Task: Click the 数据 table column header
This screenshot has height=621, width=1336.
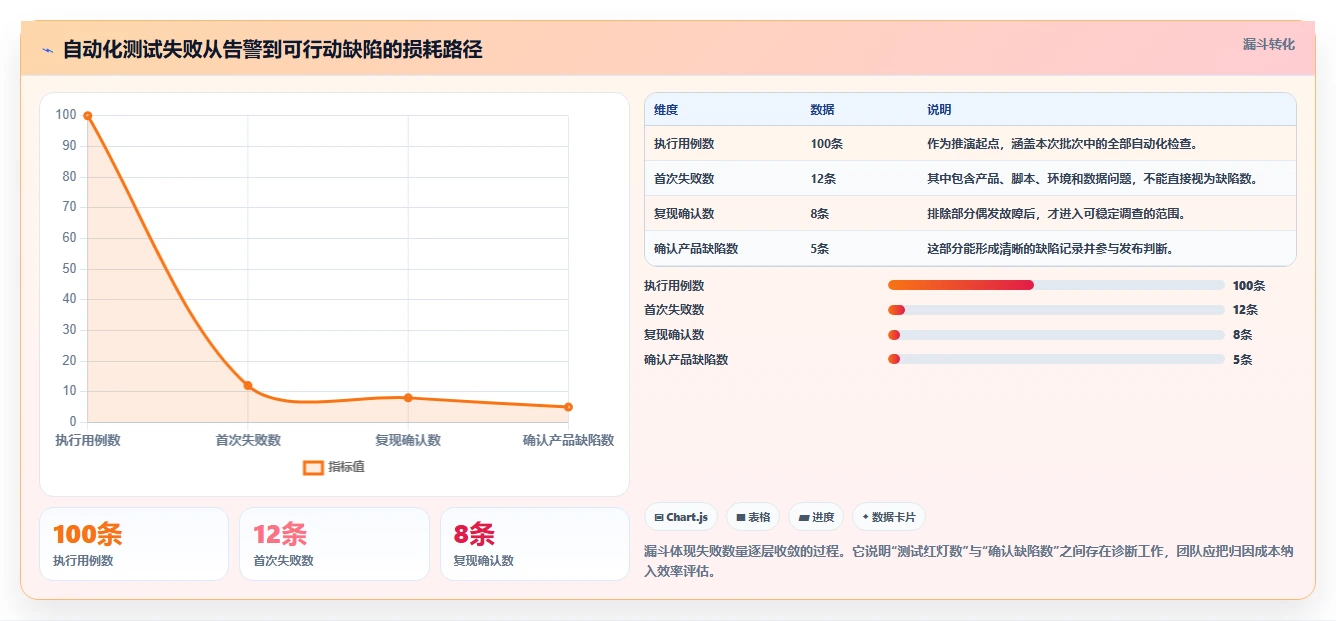Action: coord(822,110)
